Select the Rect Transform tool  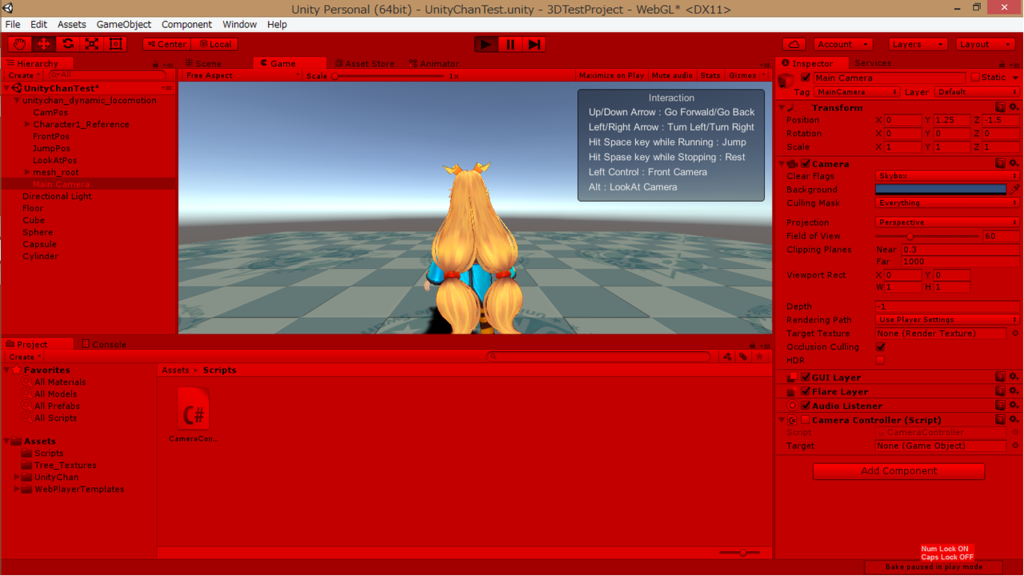(116, 44)
